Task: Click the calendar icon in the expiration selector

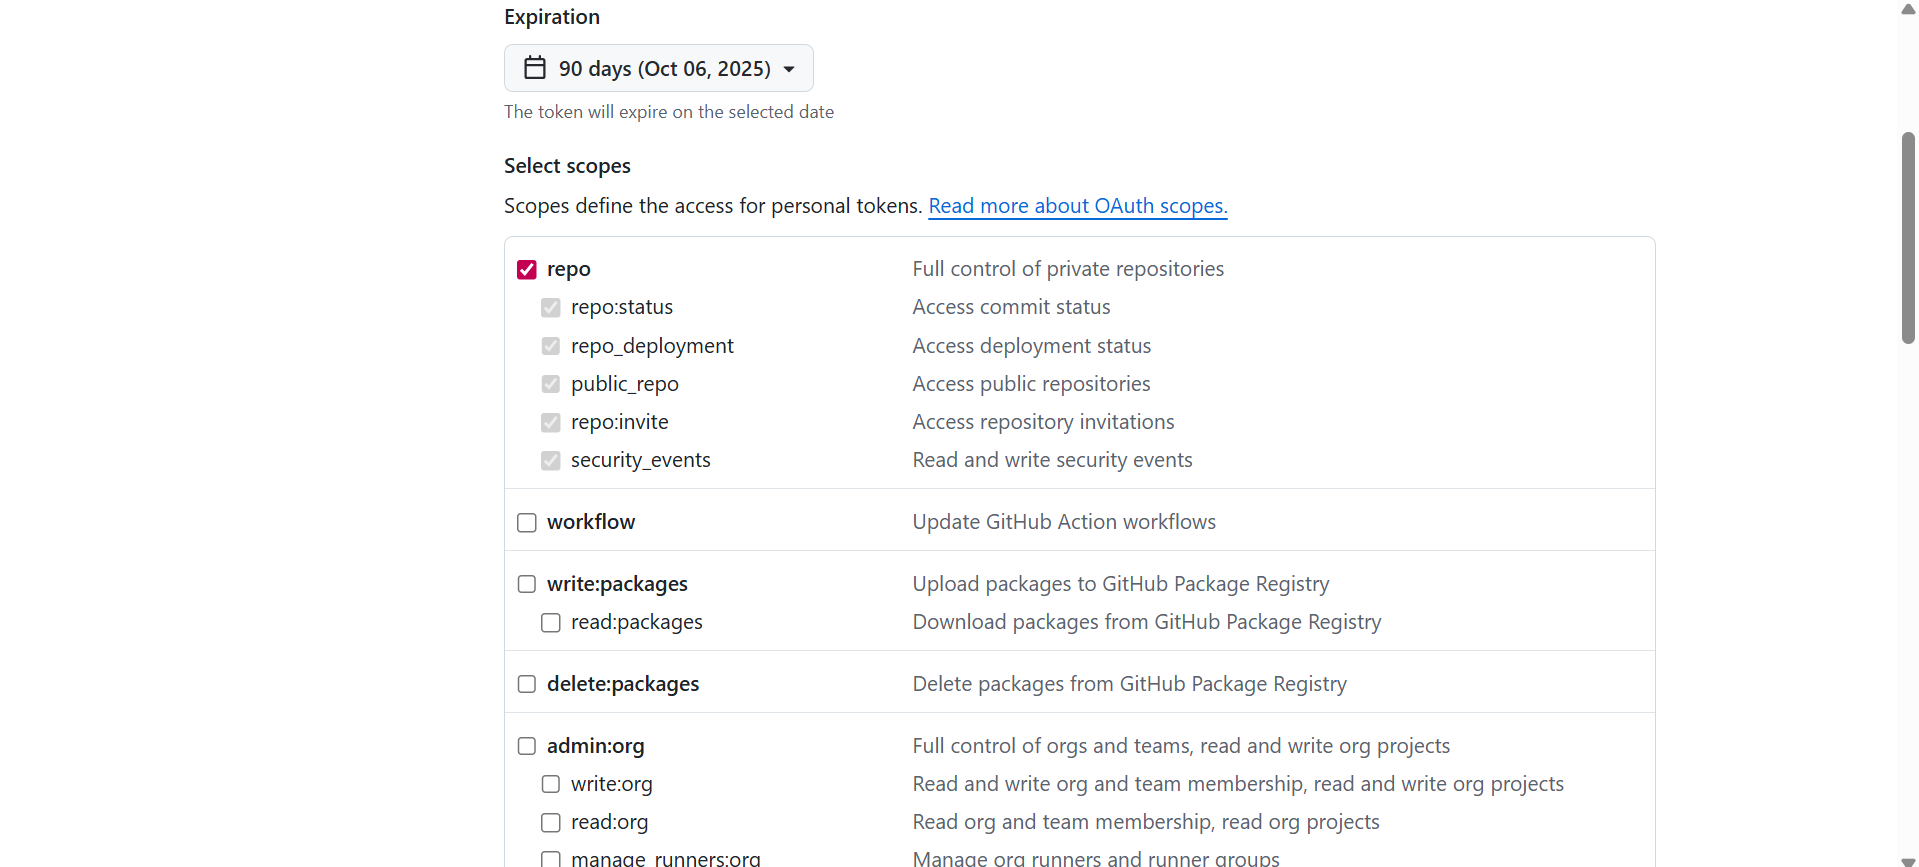Action: coord(535,68)
